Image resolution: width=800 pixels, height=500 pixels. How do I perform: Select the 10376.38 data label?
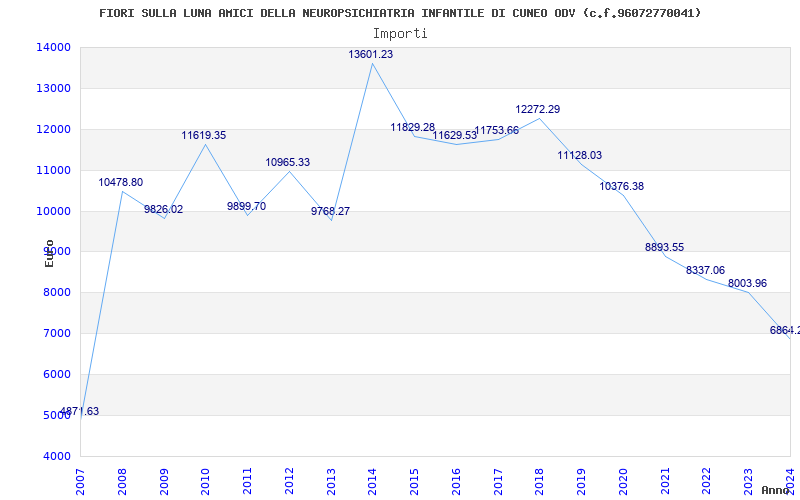point(621,186)
